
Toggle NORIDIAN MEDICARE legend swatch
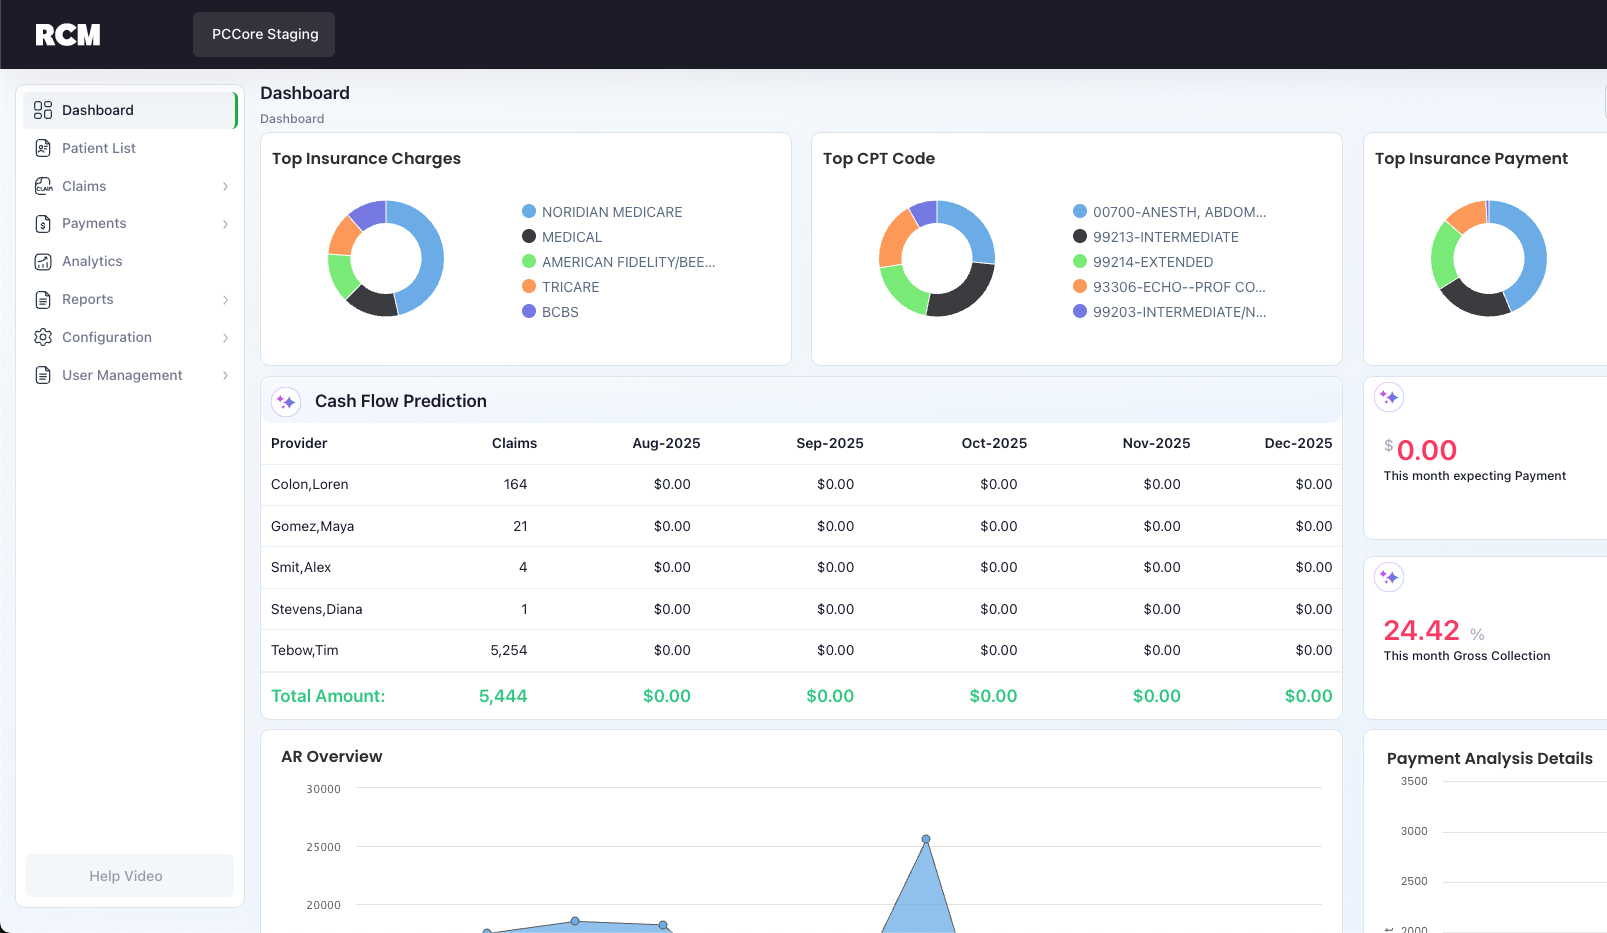(529, 211)
